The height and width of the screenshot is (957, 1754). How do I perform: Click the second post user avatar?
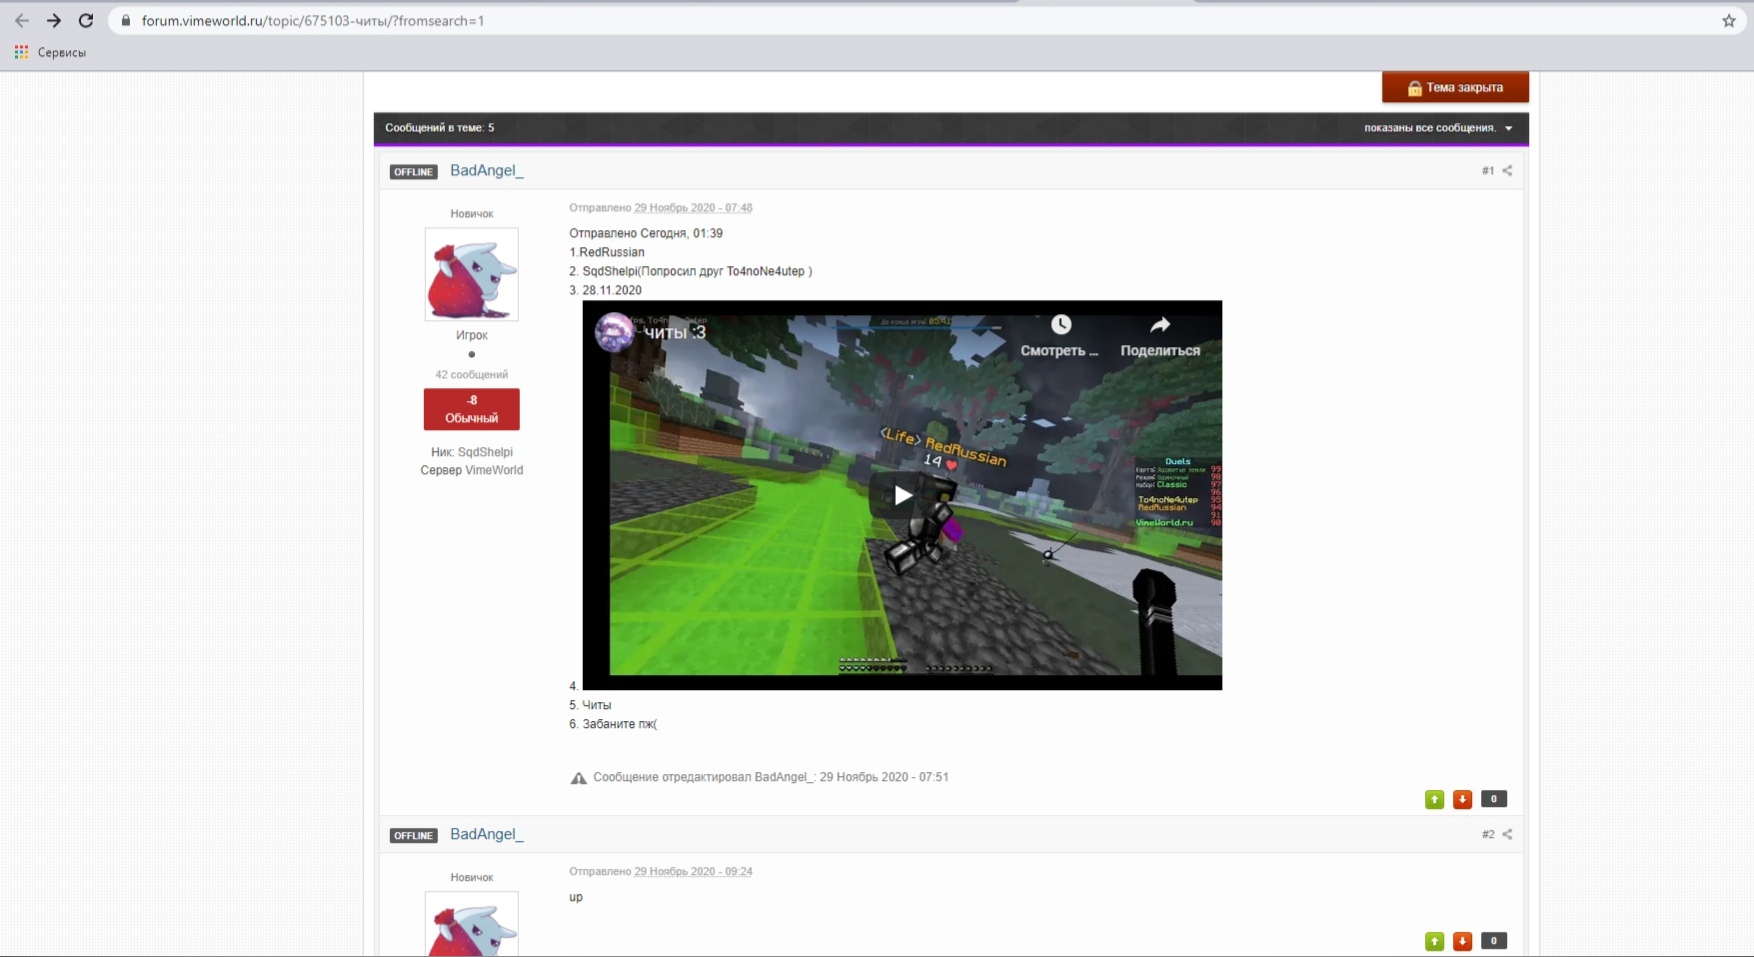click(x=471, y=923)
